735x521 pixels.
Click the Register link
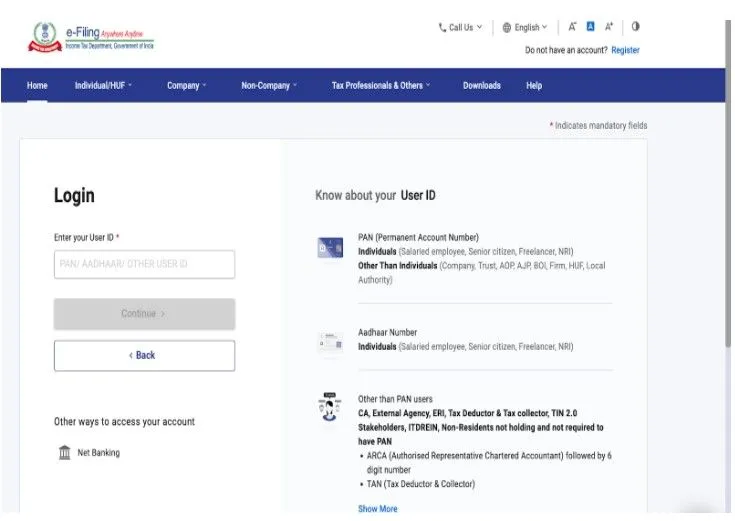625,50
